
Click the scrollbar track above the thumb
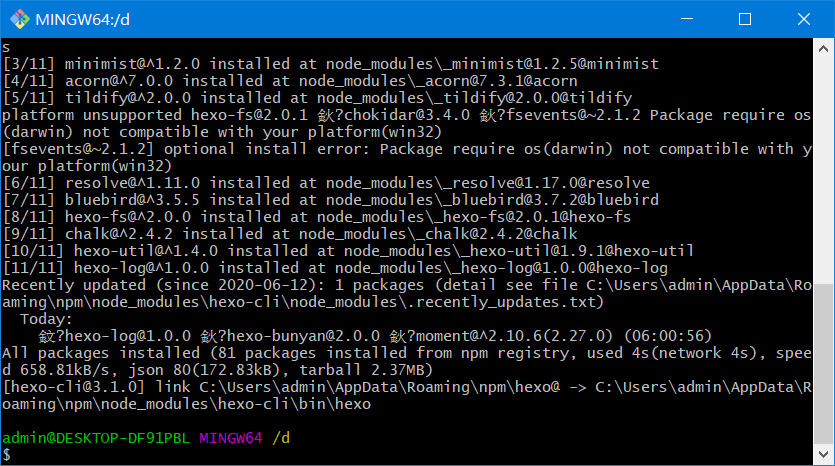point(823,171)
